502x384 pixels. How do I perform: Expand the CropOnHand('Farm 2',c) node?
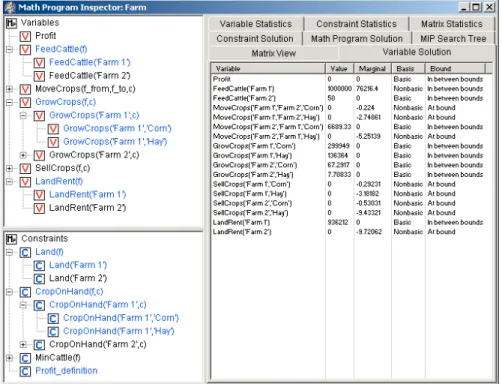pos(23,345)
